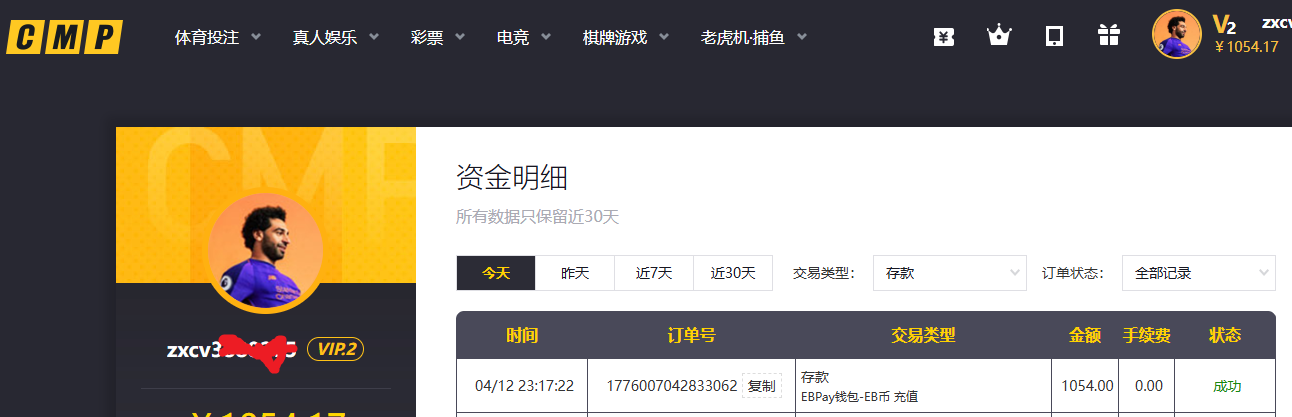Switch to the 近30天 filter

click(x=733, y=273)
